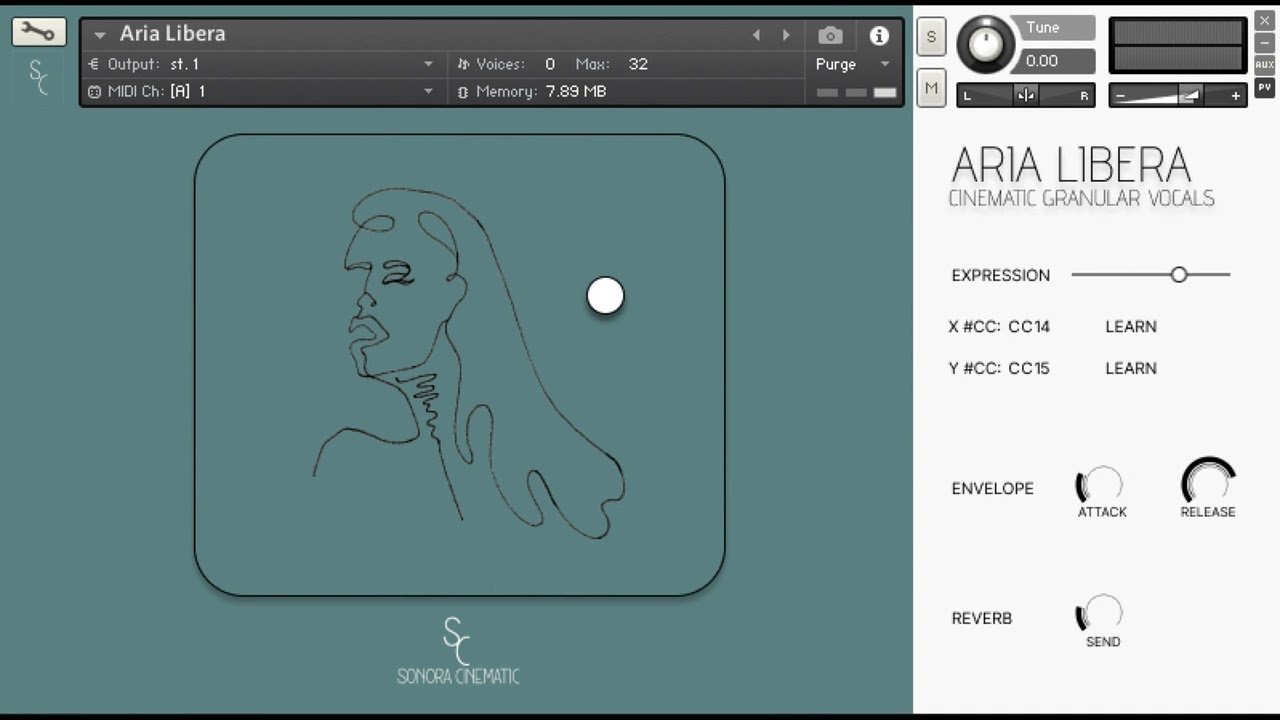1280x720 pixels.
Task: Open instrument edit mode with wrench icon
Action: [39, 32]
